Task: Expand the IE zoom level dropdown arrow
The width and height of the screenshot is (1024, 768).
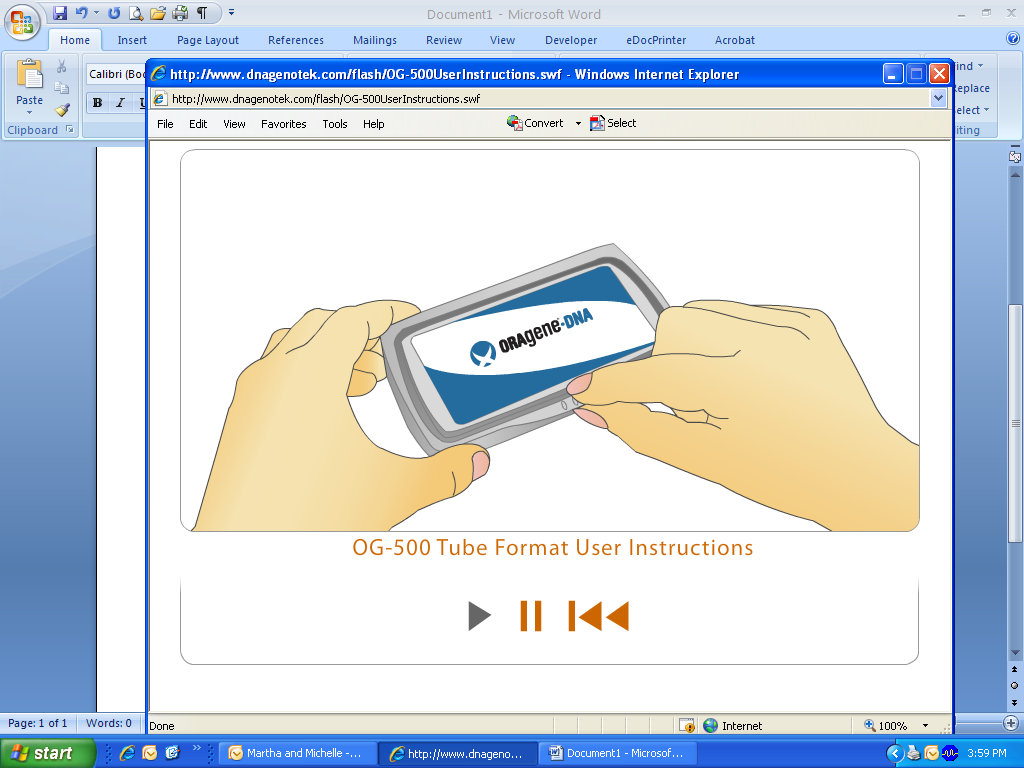Action: (x=925, y=726)
